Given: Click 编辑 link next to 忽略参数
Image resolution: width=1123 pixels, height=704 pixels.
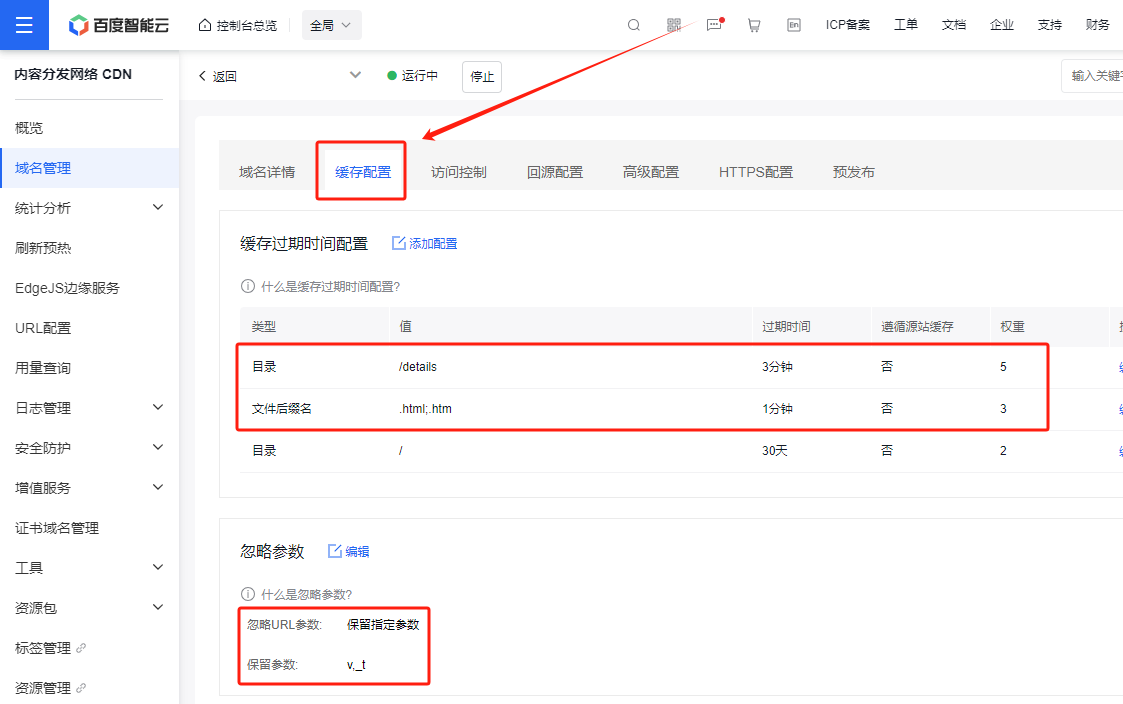Looking at the screenshot, I should coord(349,551).
